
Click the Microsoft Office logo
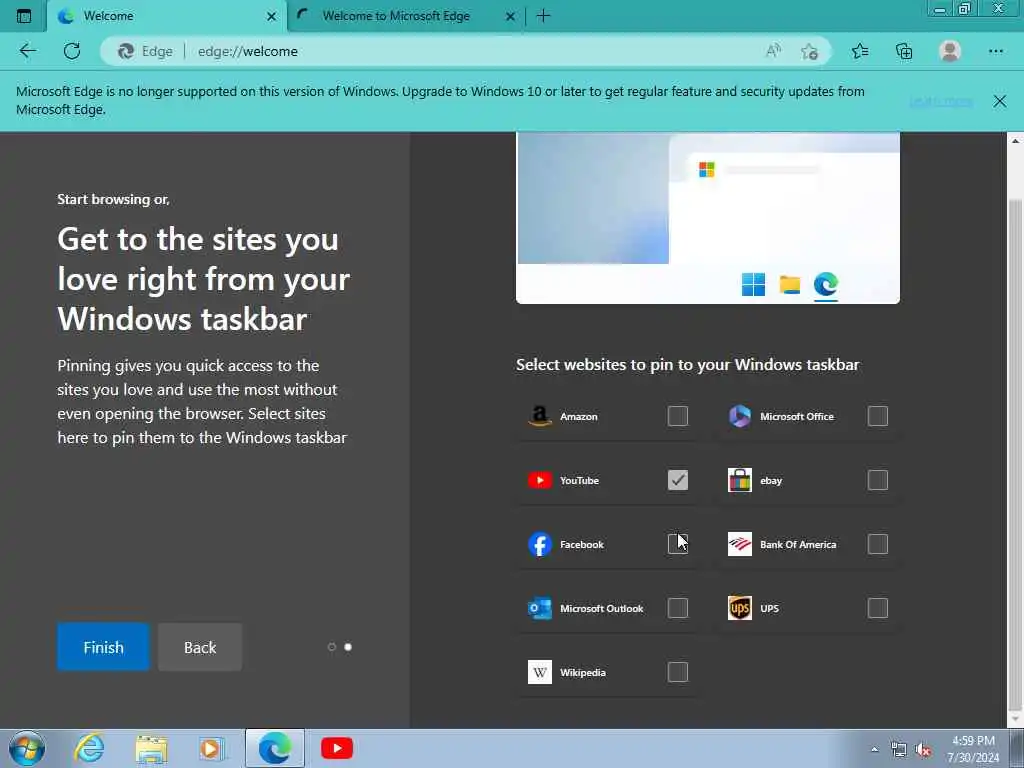[740, 416]
